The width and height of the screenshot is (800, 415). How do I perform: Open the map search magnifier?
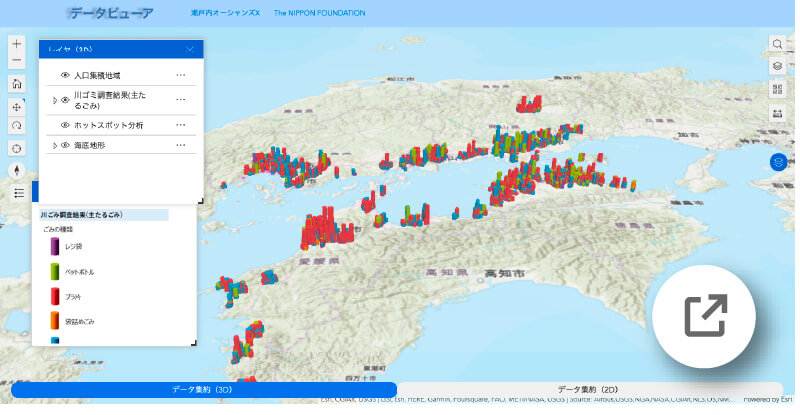click(777, 45)
